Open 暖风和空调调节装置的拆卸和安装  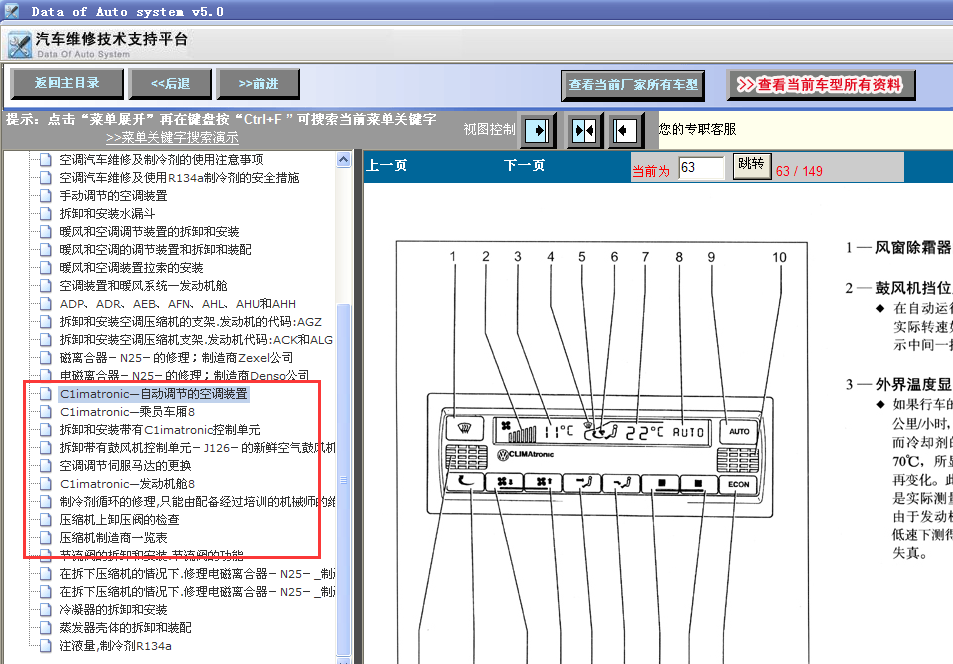click(x=150, y=232)
